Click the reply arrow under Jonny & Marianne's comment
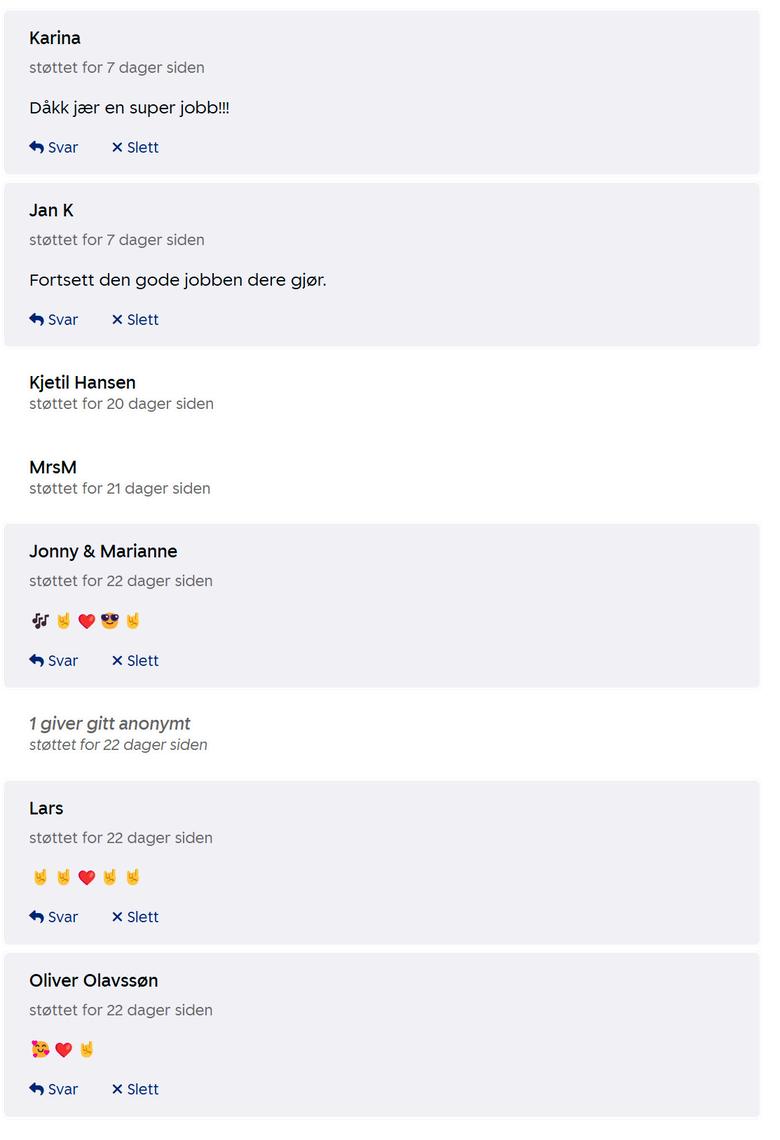The height and width of the screenshot is (1140, 780). click(37, 661)
